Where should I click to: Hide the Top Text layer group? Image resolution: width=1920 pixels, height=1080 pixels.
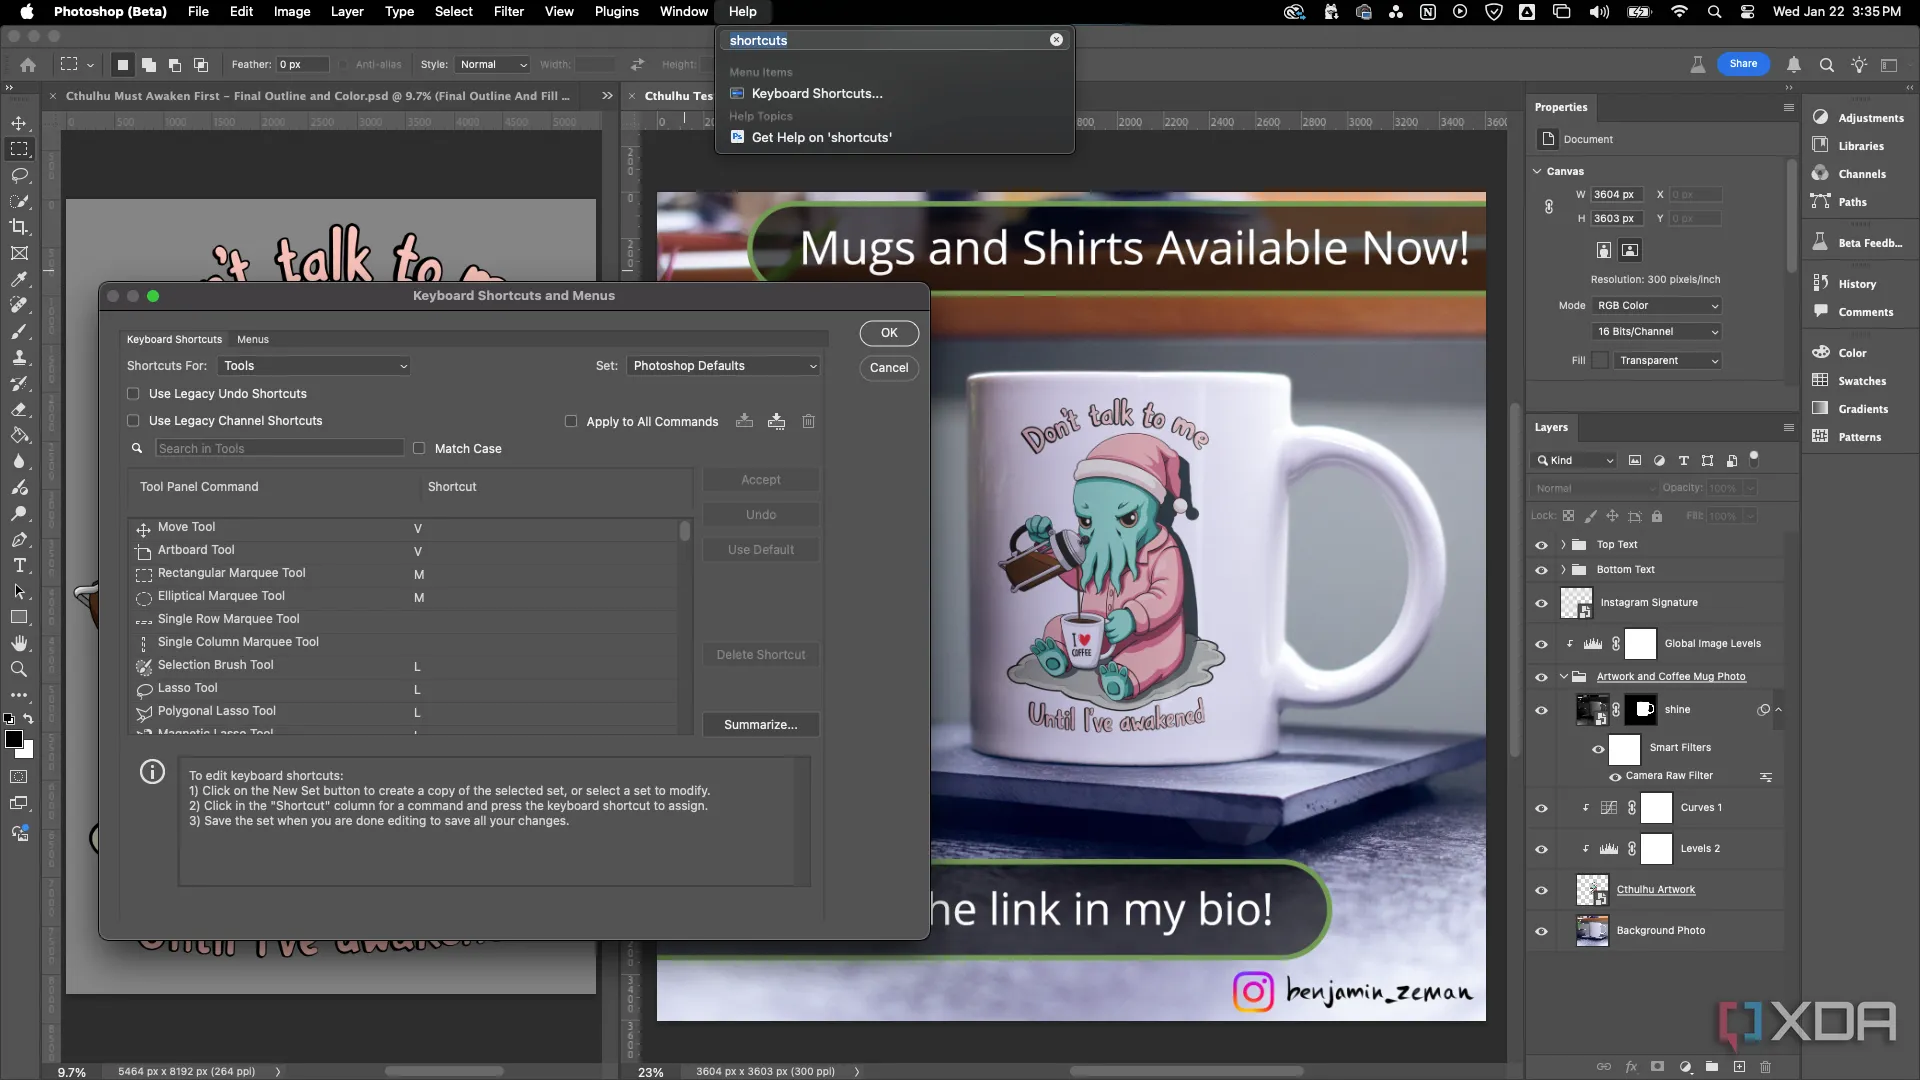click(1541, 545)
